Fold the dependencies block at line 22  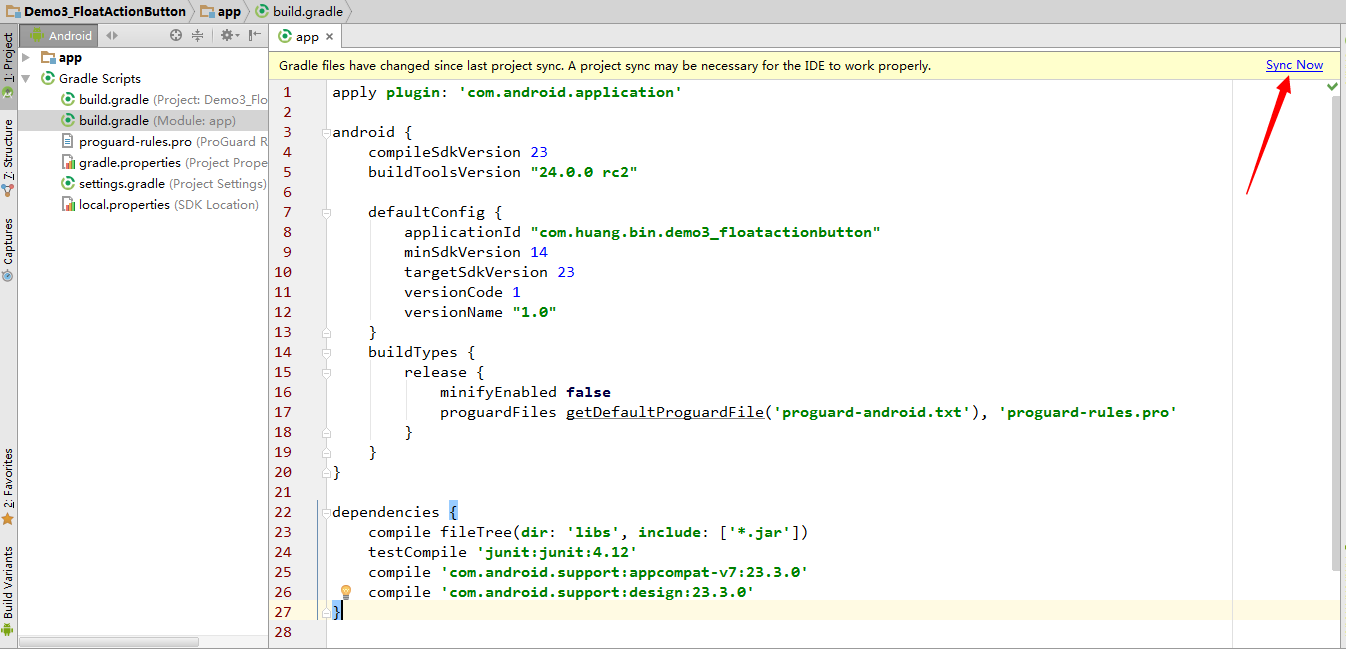326,512
